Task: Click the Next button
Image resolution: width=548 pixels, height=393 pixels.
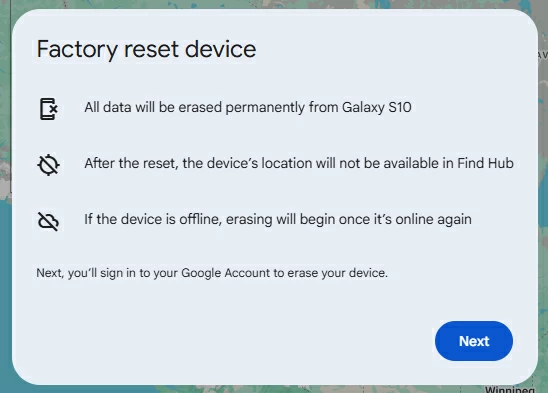Action: point(474,341)
